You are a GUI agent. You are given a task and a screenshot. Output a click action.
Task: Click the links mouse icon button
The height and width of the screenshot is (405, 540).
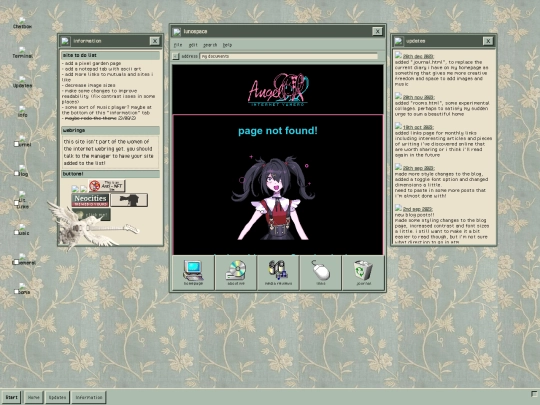coord(321,272)
